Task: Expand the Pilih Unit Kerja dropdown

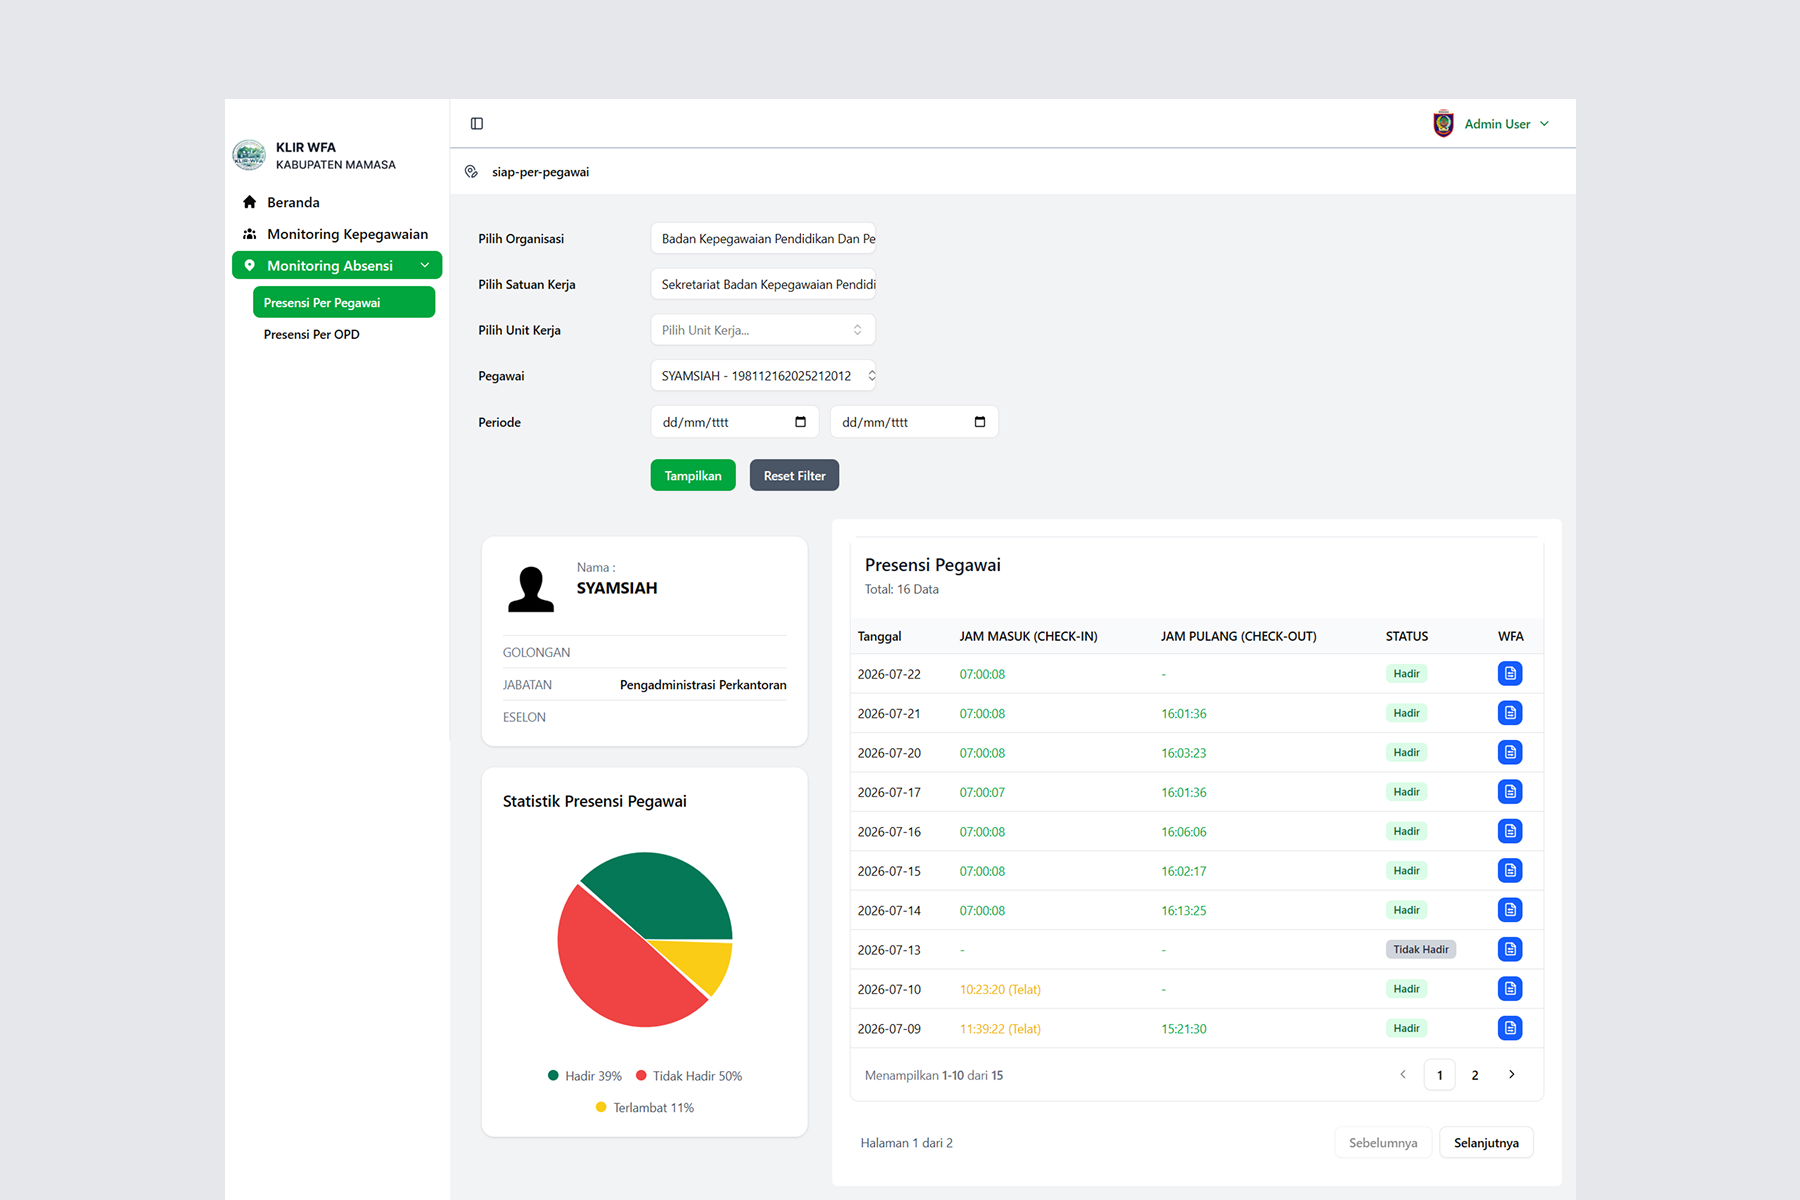Action: [x=763, y=330]
